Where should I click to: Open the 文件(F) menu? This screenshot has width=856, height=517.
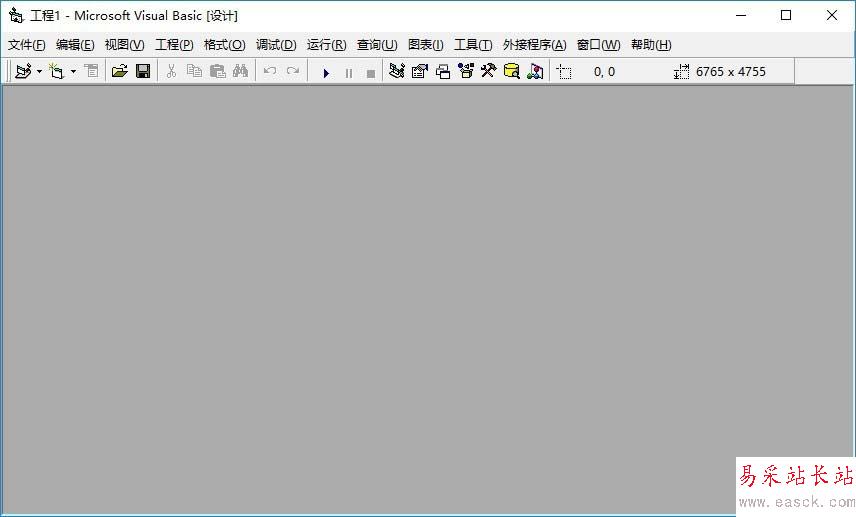click(x=26, y=45)
